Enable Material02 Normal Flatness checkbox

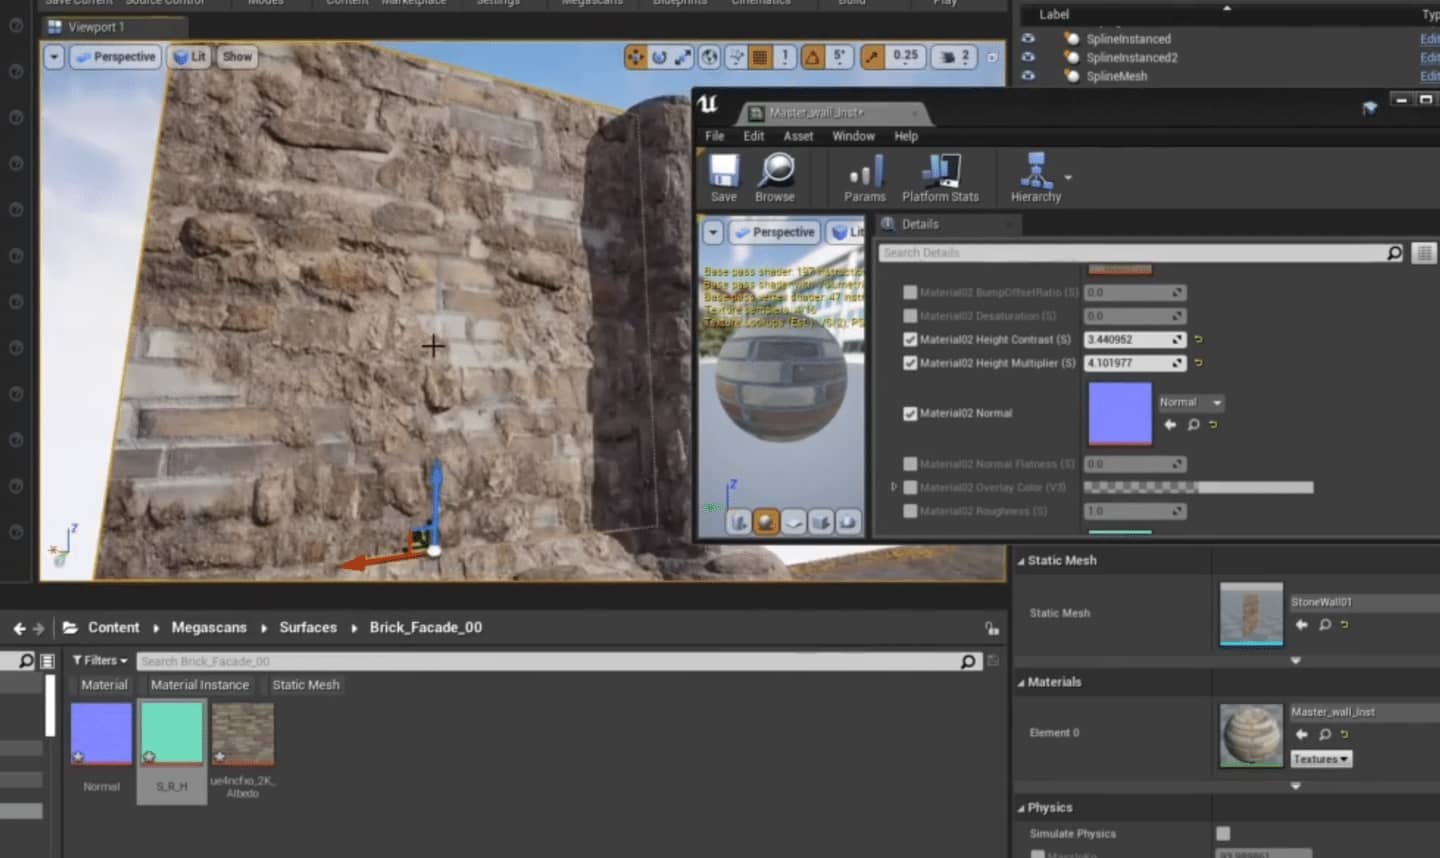tap(910, 464)
